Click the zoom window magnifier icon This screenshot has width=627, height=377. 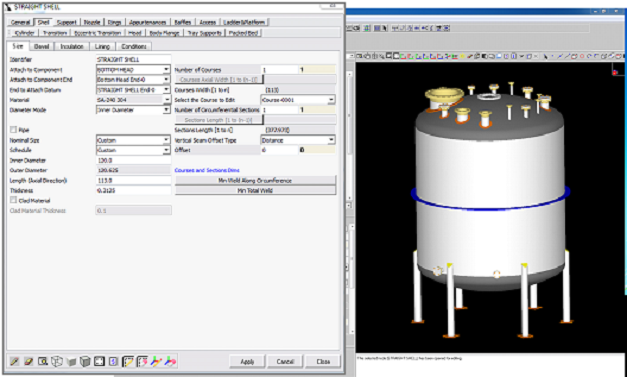click(43, 362)
